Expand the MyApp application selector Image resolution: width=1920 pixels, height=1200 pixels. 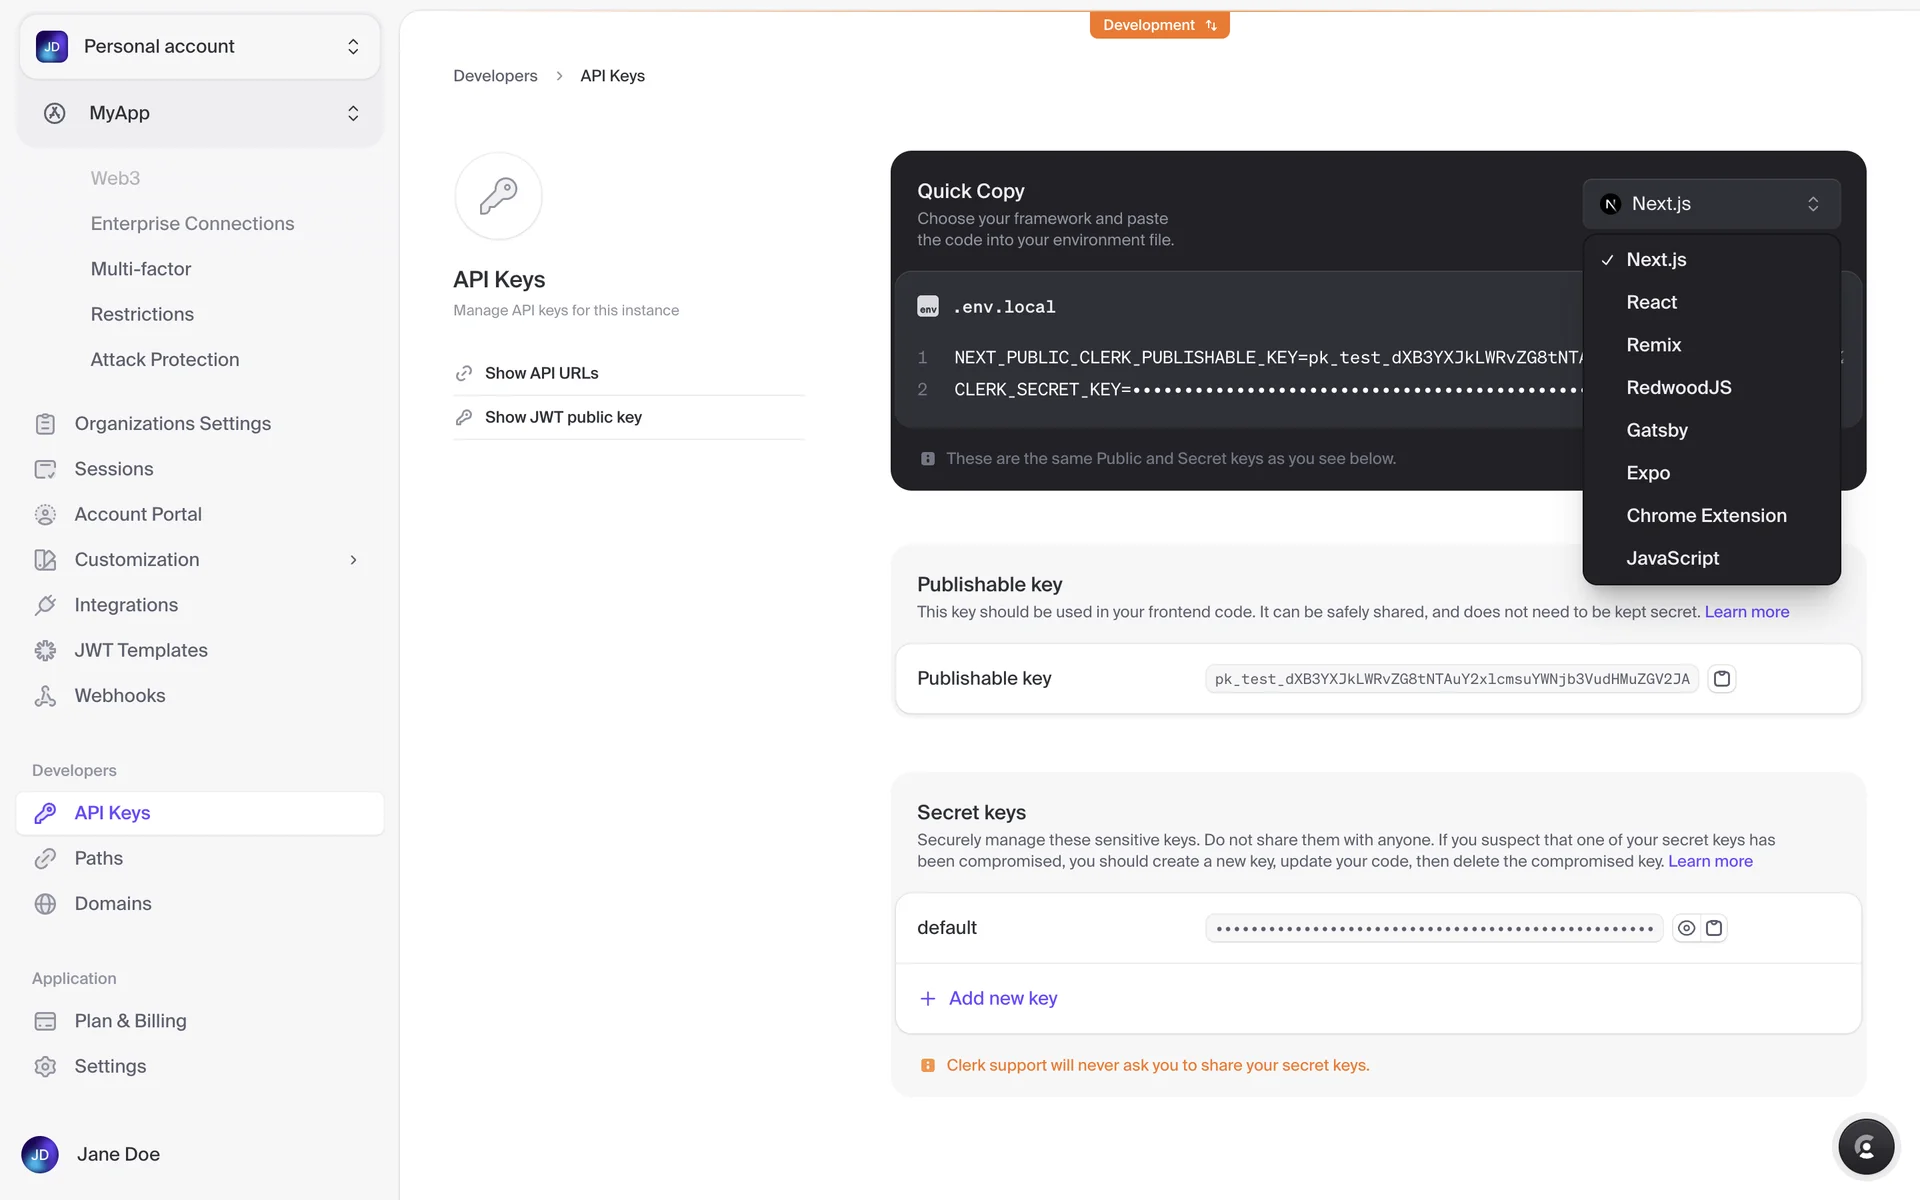click(199, 113)
